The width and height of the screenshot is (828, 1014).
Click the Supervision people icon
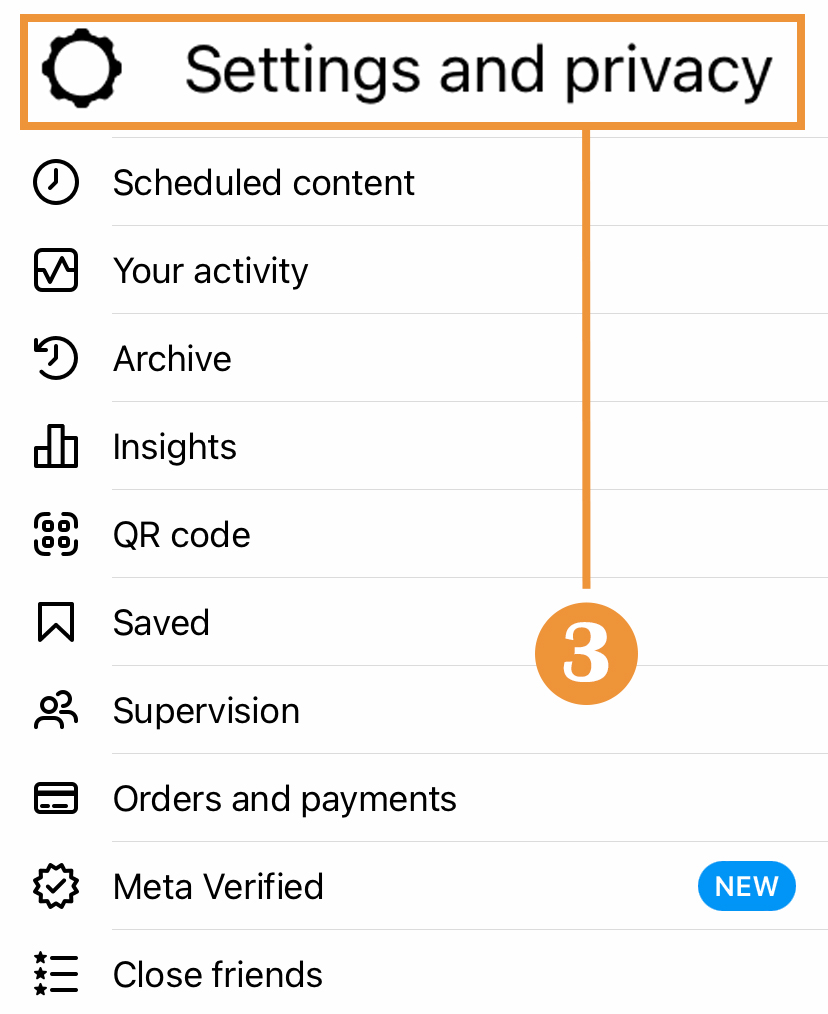(56, 711)
